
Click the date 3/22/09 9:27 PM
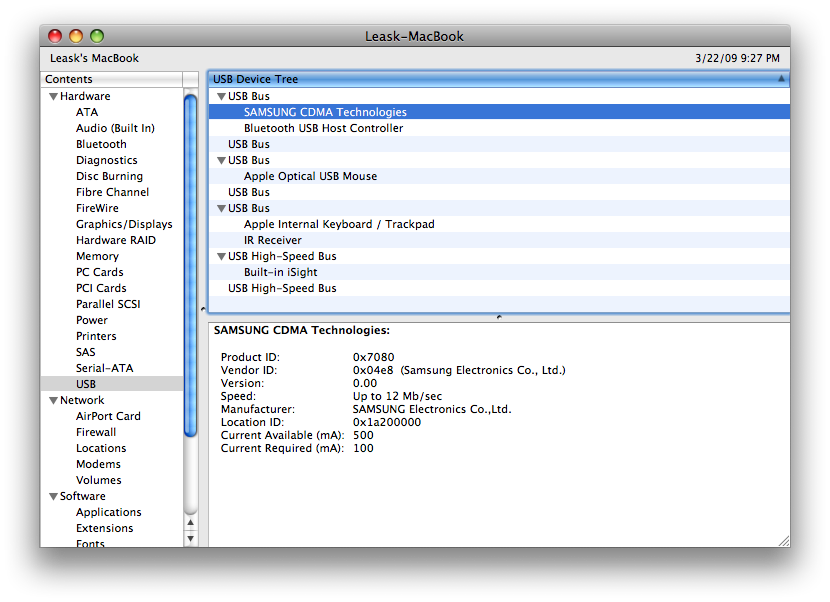click(x=737, y=58)
